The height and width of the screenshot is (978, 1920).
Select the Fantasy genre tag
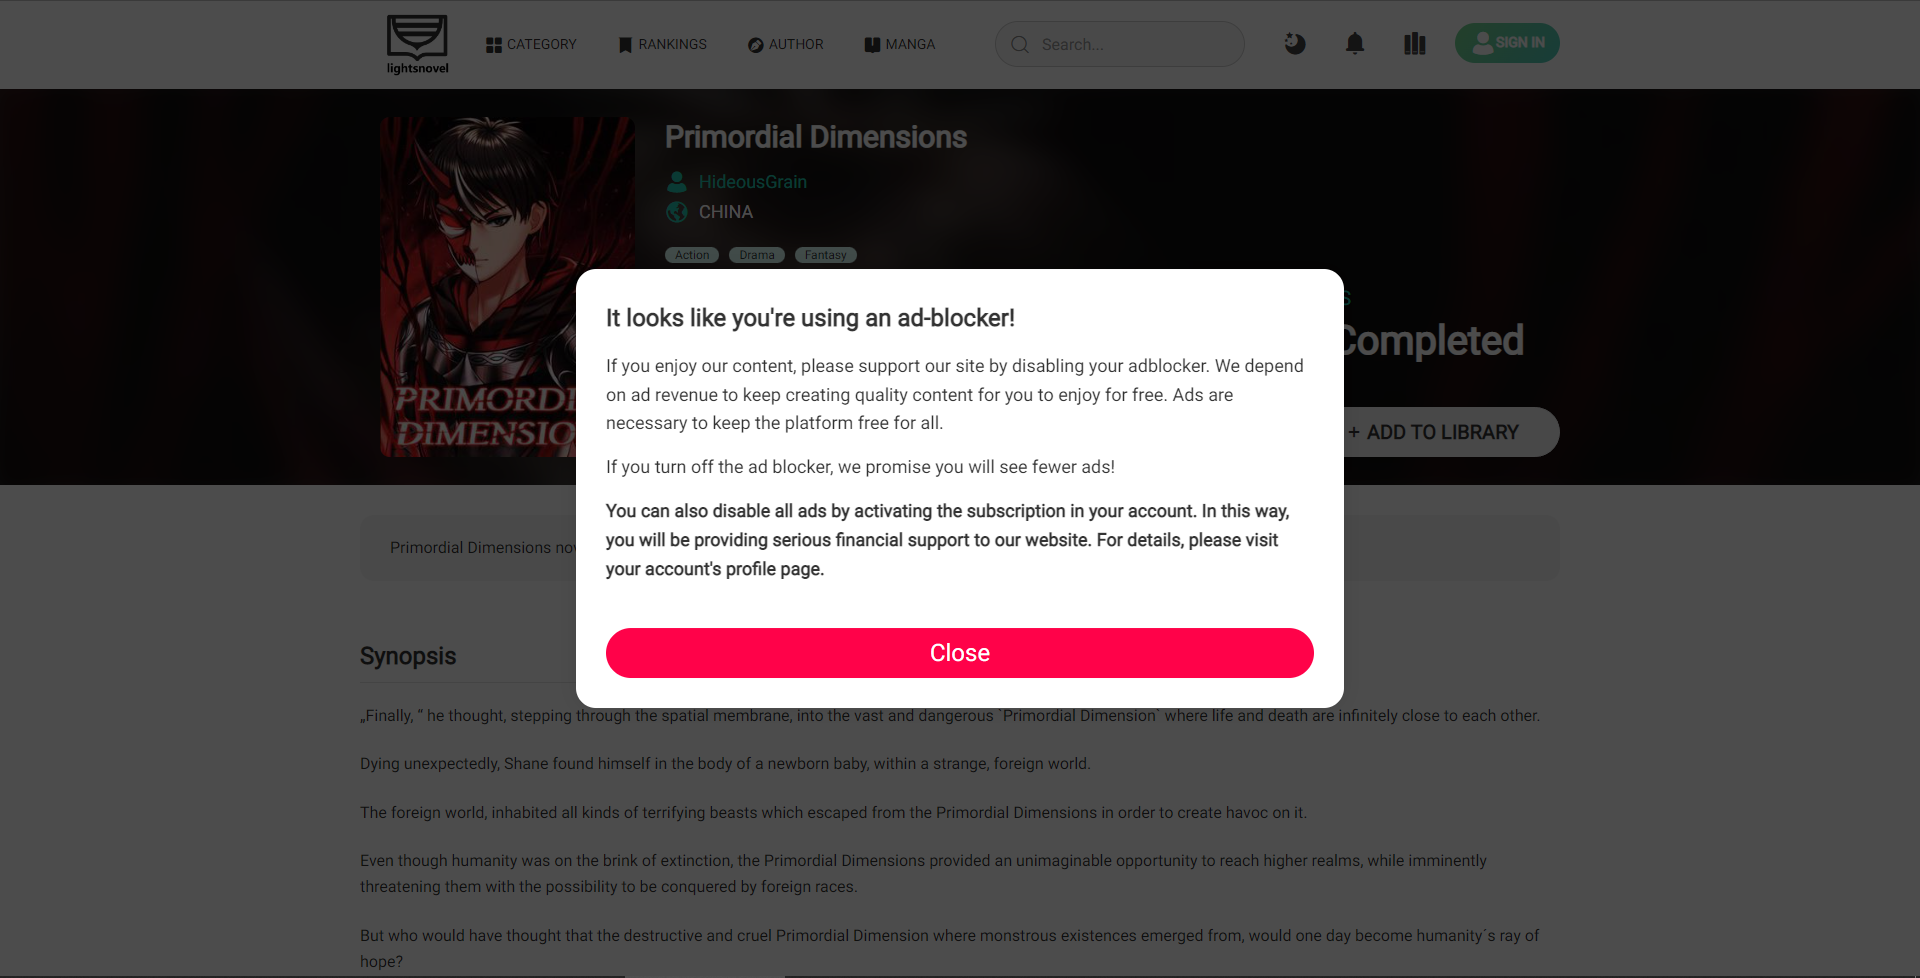(825, 255)
